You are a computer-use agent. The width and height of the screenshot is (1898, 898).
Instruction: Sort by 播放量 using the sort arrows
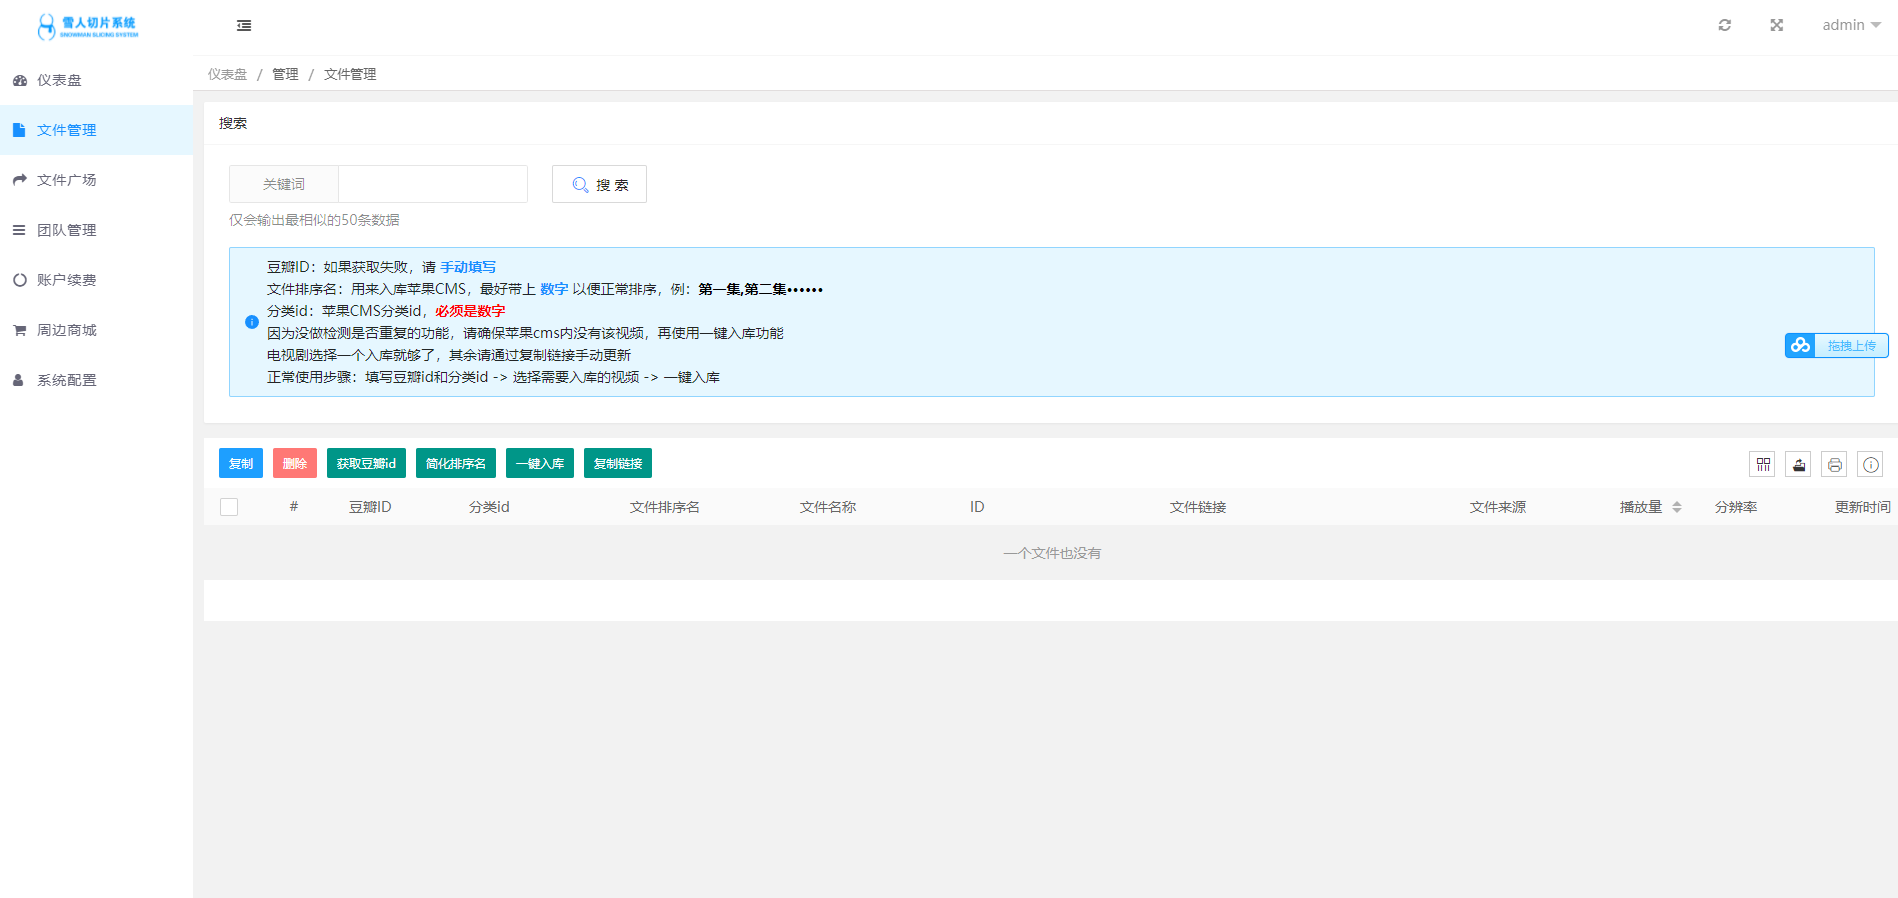1677,507
